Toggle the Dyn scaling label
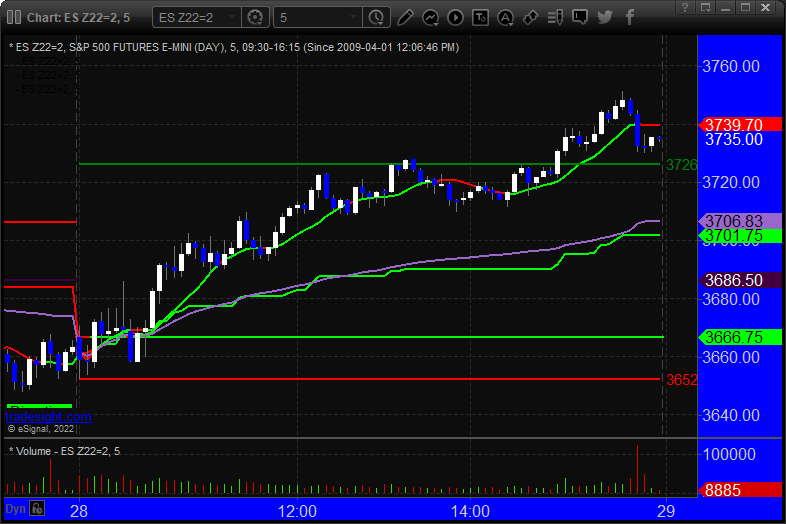The image size is (786, 524). [x=15, y=509]
